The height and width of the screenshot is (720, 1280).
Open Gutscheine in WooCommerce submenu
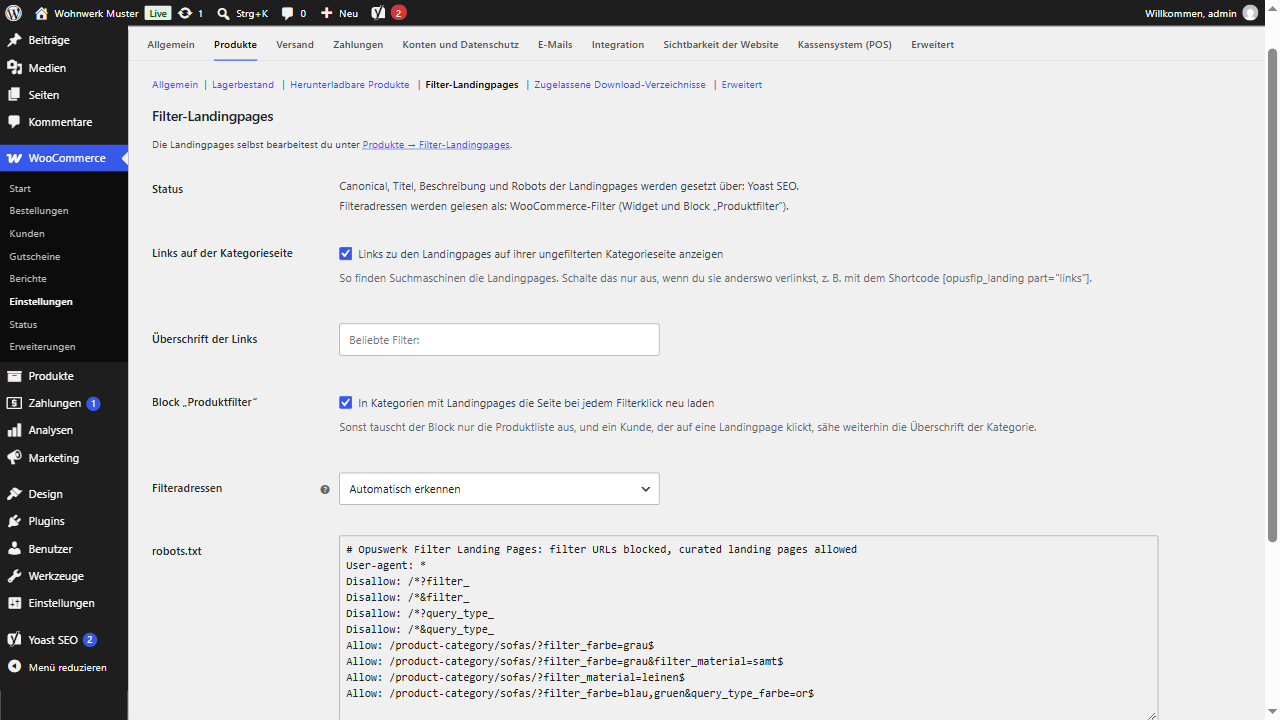point(35,256)
